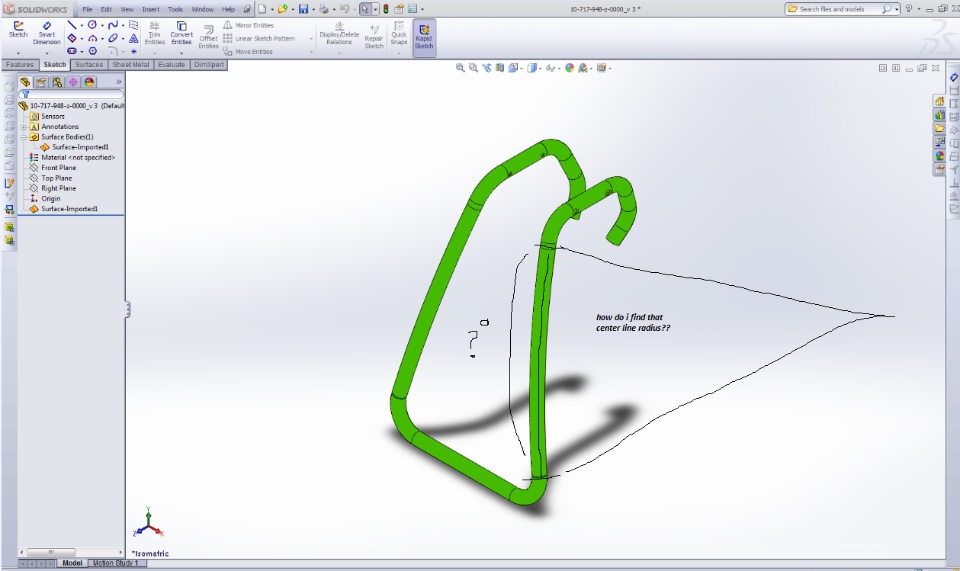Open the Insert menu
The image size is (960, 571).
[151, 9]
